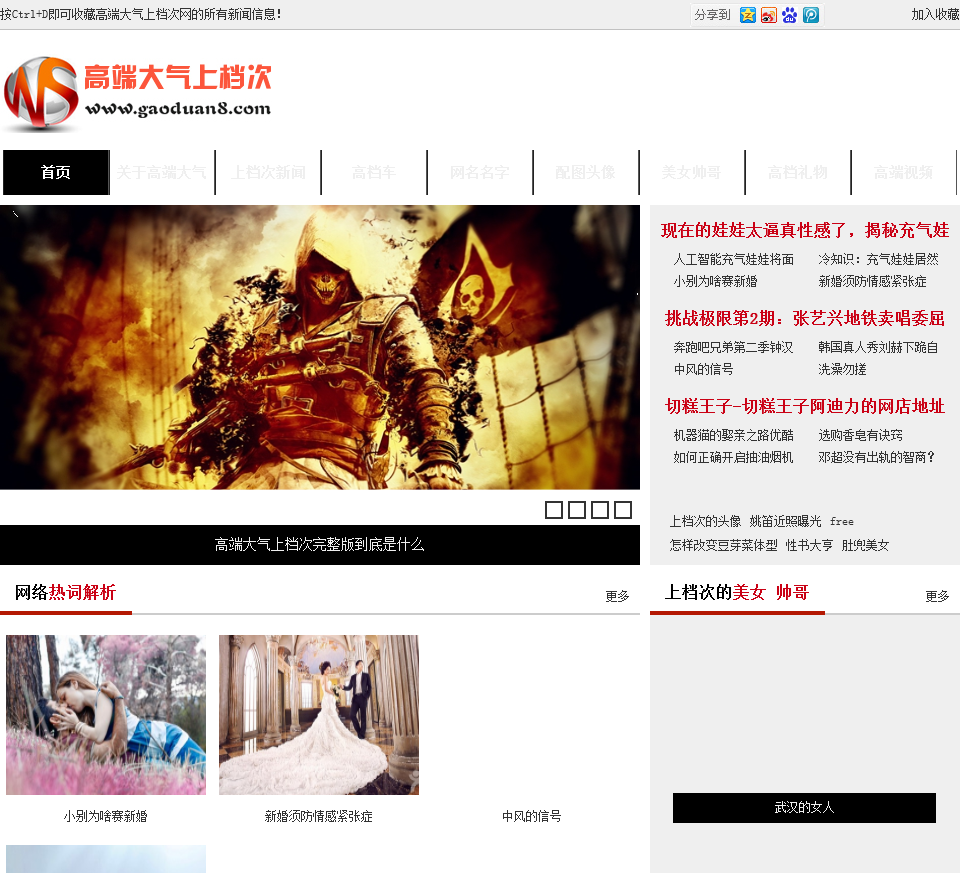
Task: Select the fourth slideshow indicator square
Action: point(623,510)
